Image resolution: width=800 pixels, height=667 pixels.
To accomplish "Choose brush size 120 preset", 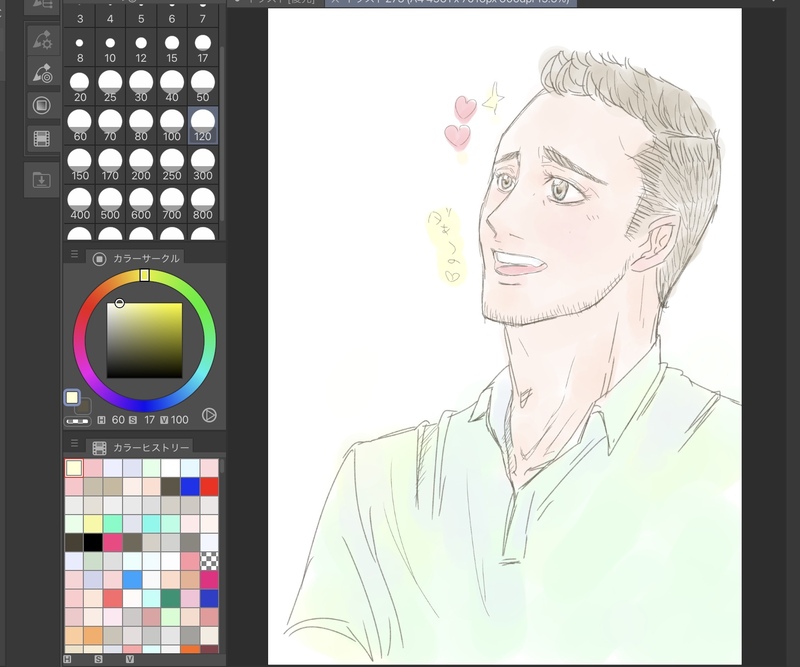I will [x=203, y=126].
